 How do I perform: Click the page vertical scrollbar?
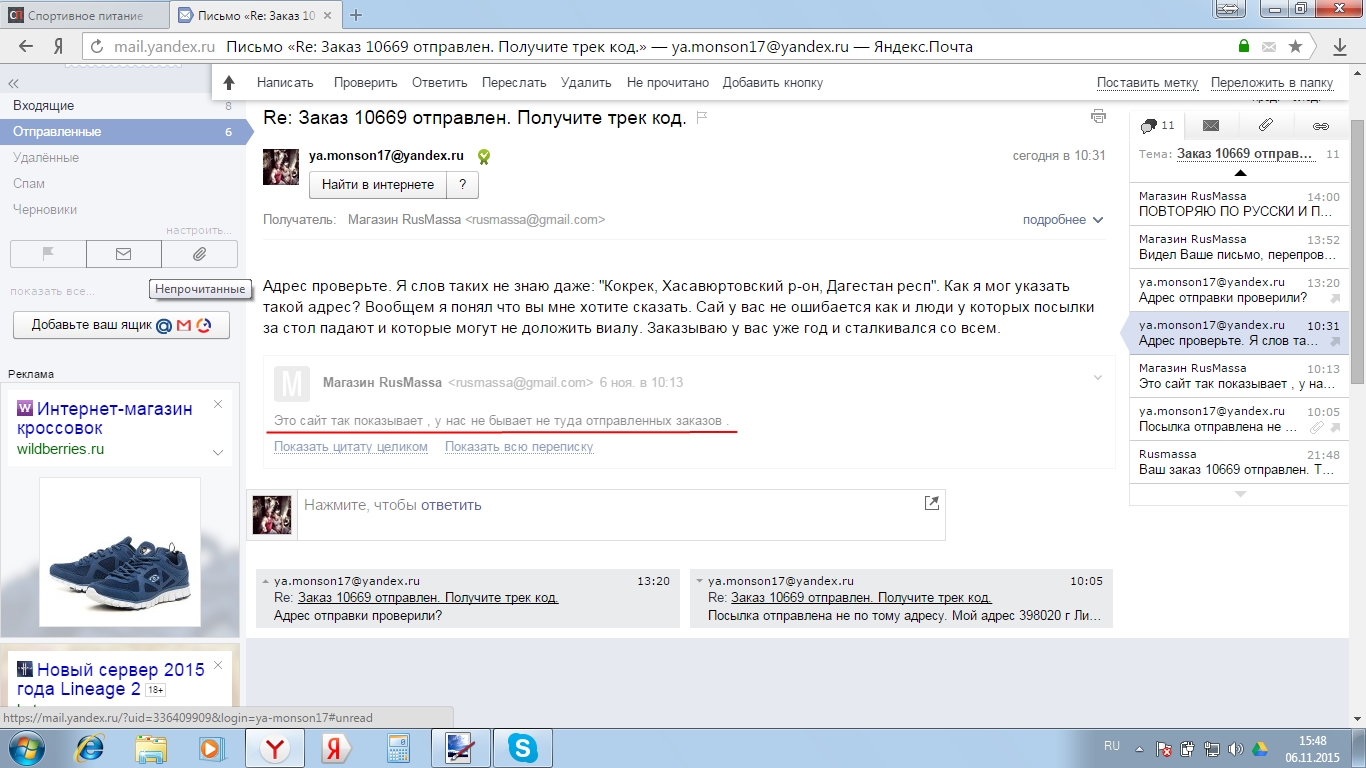[x=1357, y=250]
